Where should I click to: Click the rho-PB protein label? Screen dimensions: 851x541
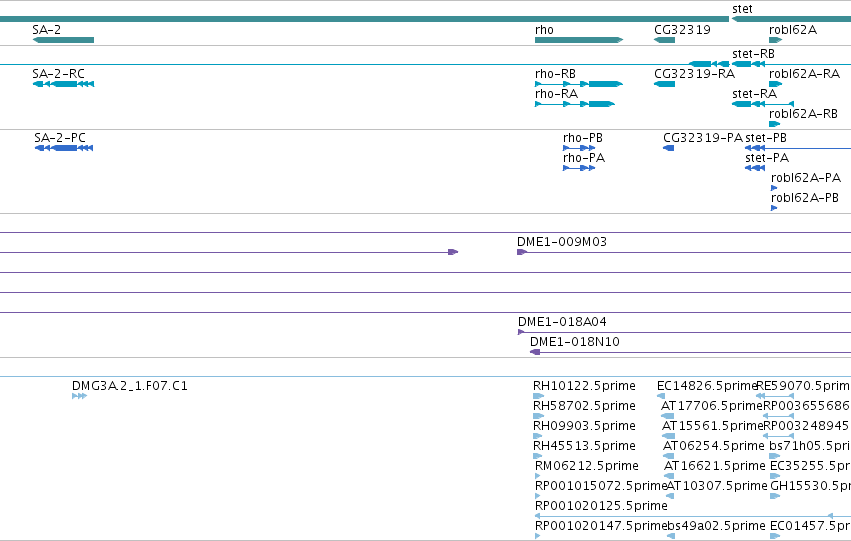(x=583, y=138)
